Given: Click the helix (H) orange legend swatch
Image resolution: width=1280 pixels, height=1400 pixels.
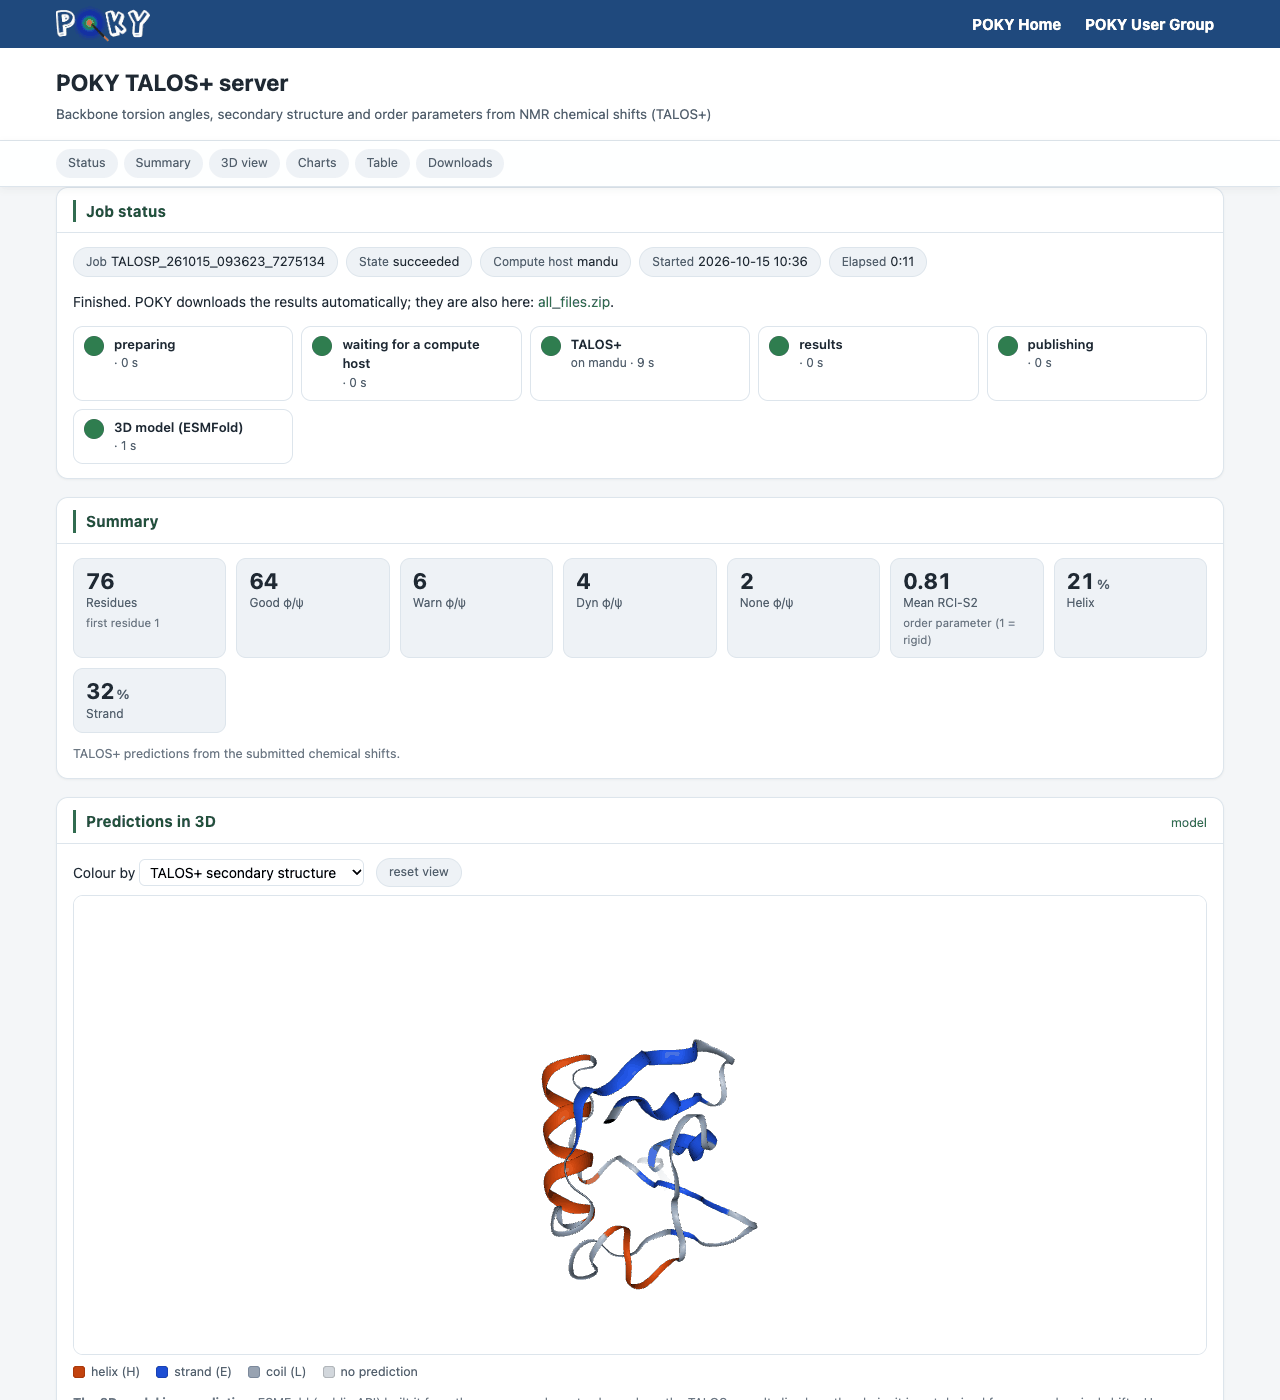Looking at the screenshot, I should [79, 1372].
